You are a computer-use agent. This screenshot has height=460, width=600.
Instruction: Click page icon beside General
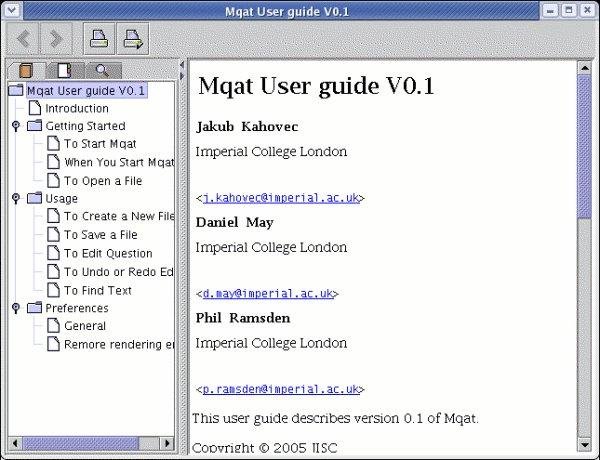coord(53,326)
